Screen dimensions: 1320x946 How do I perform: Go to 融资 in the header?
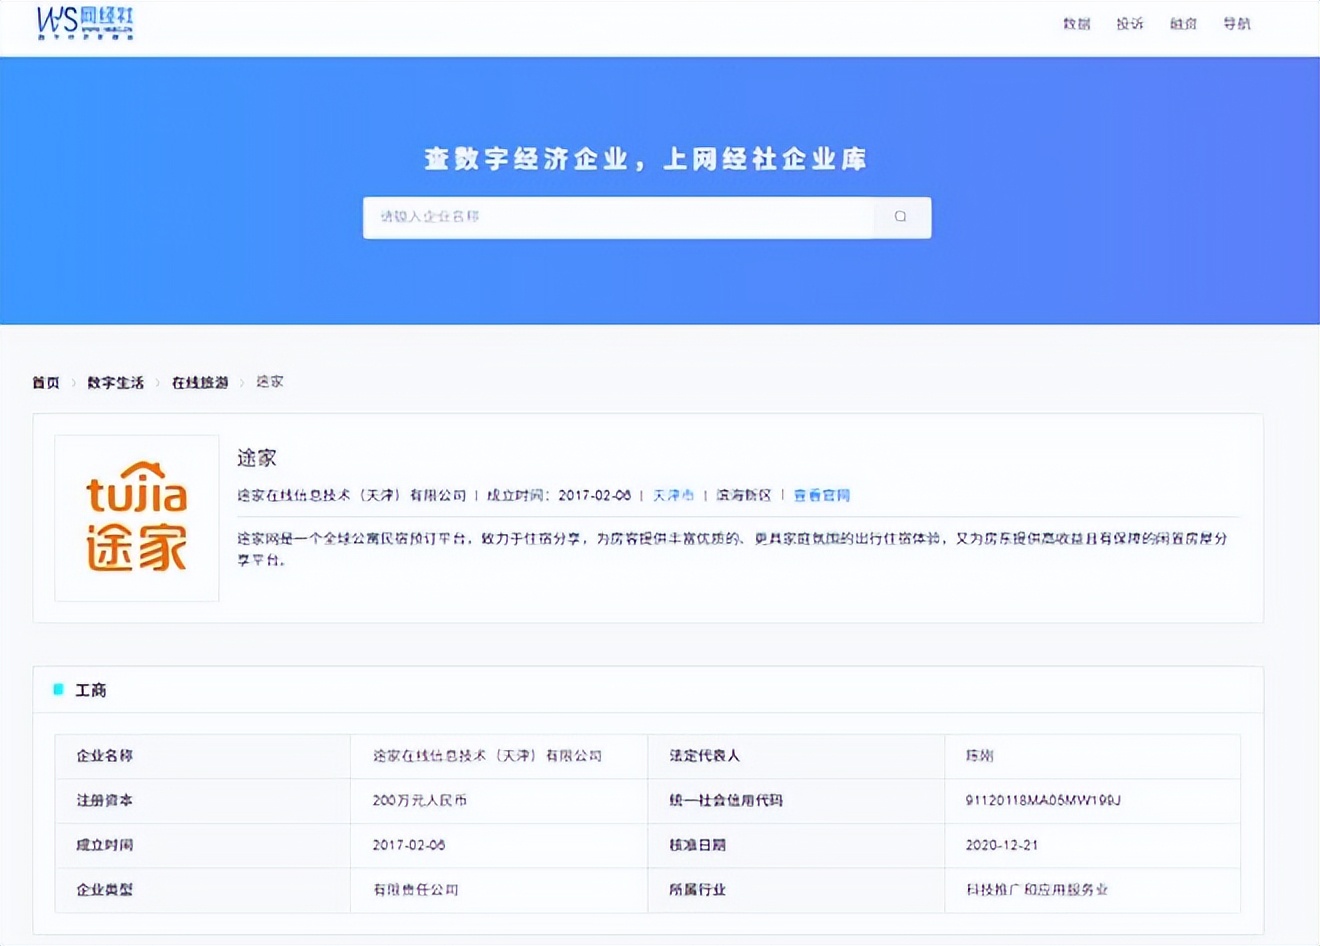pyautogui.click(x=1183, y=24)
